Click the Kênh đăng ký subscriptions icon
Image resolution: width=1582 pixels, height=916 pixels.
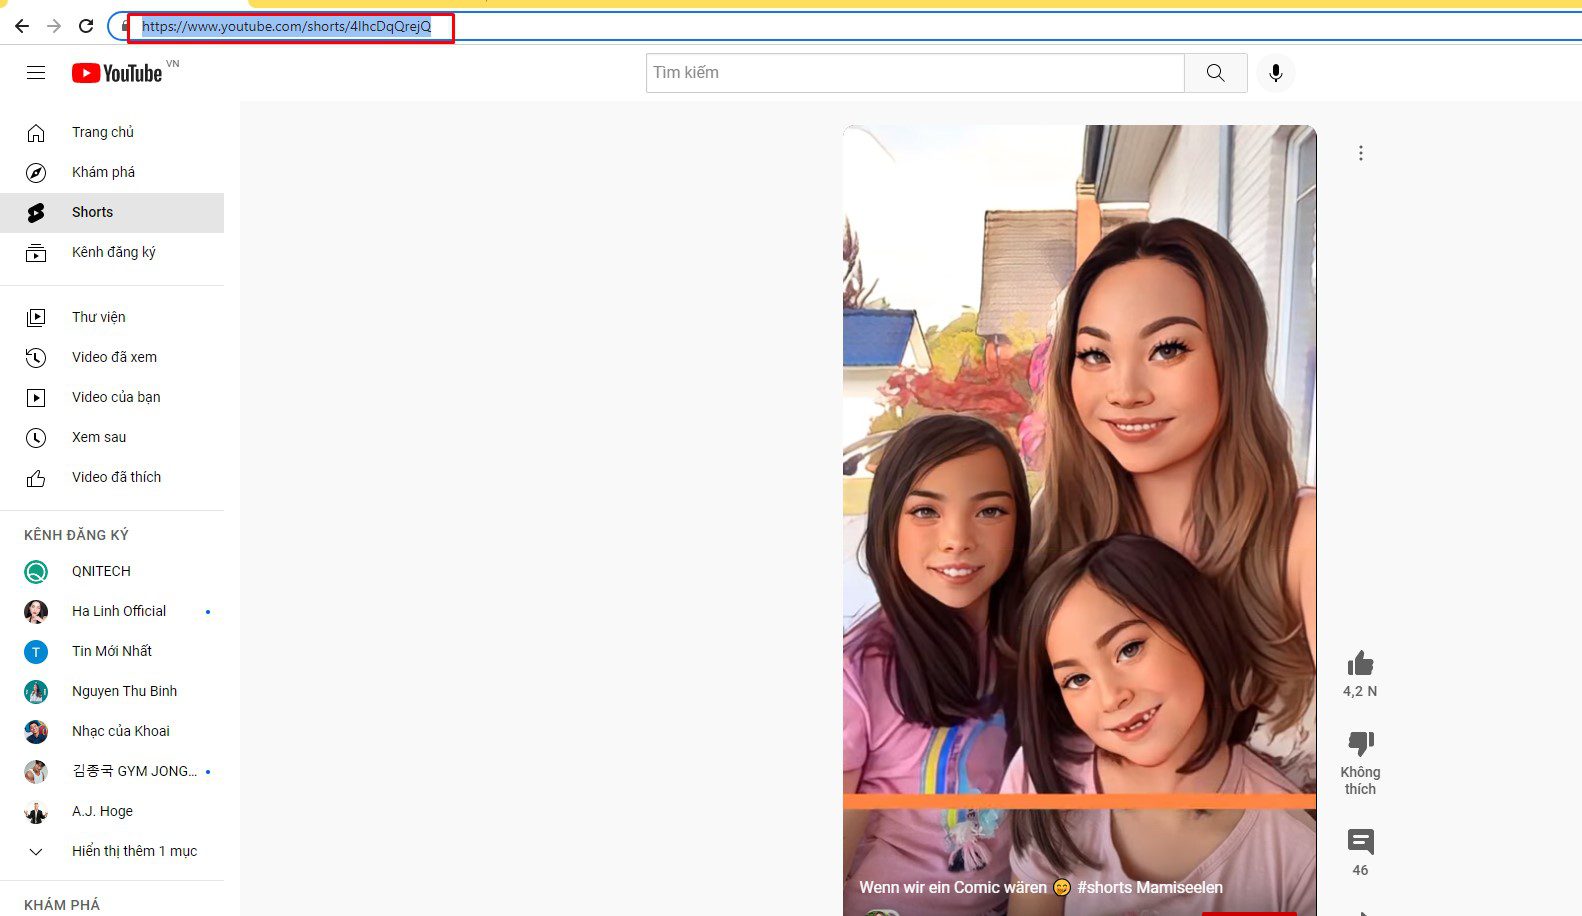(x=36, y=253)
